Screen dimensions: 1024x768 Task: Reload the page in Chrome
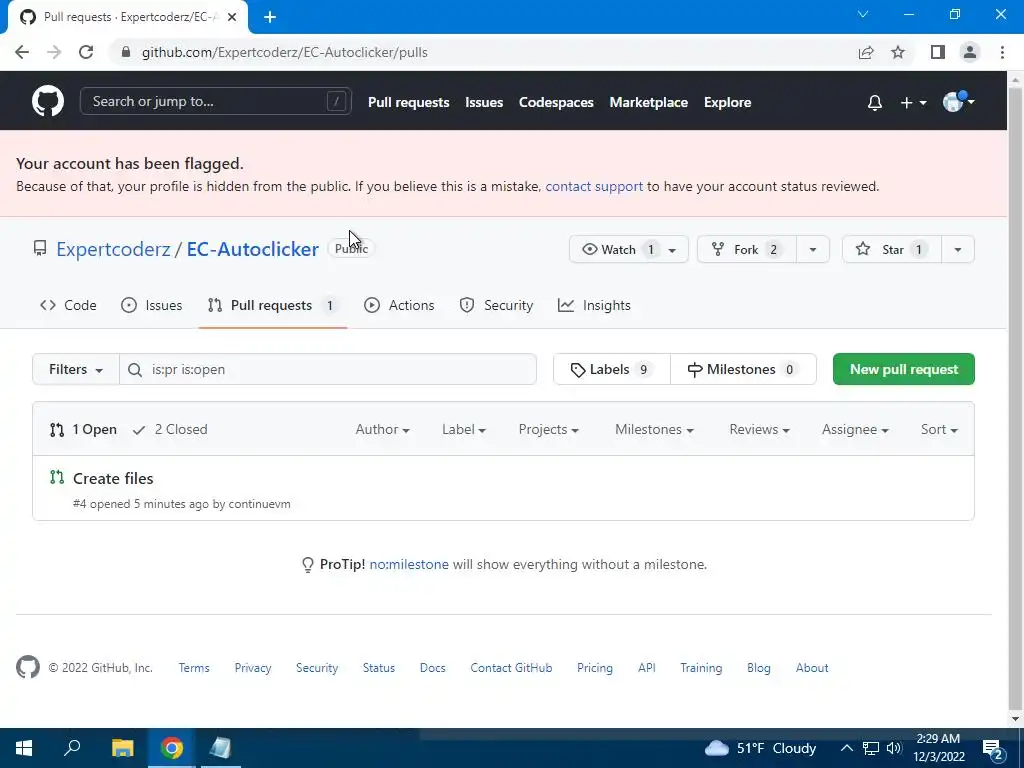(x=86, y=52)
